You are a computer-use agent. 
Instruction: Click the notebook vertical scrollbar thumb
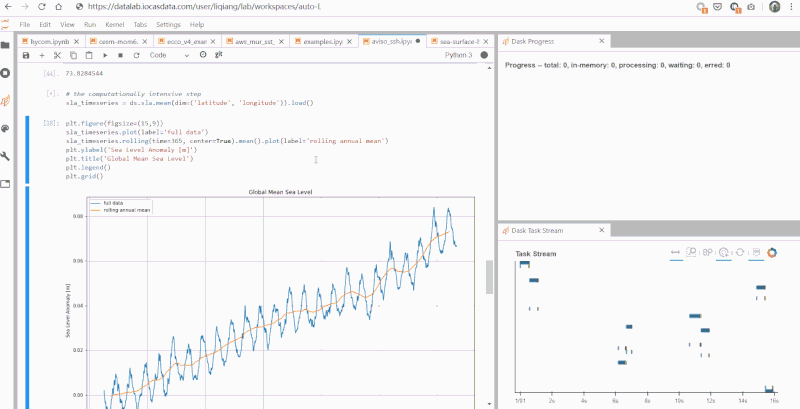[490, 277]
